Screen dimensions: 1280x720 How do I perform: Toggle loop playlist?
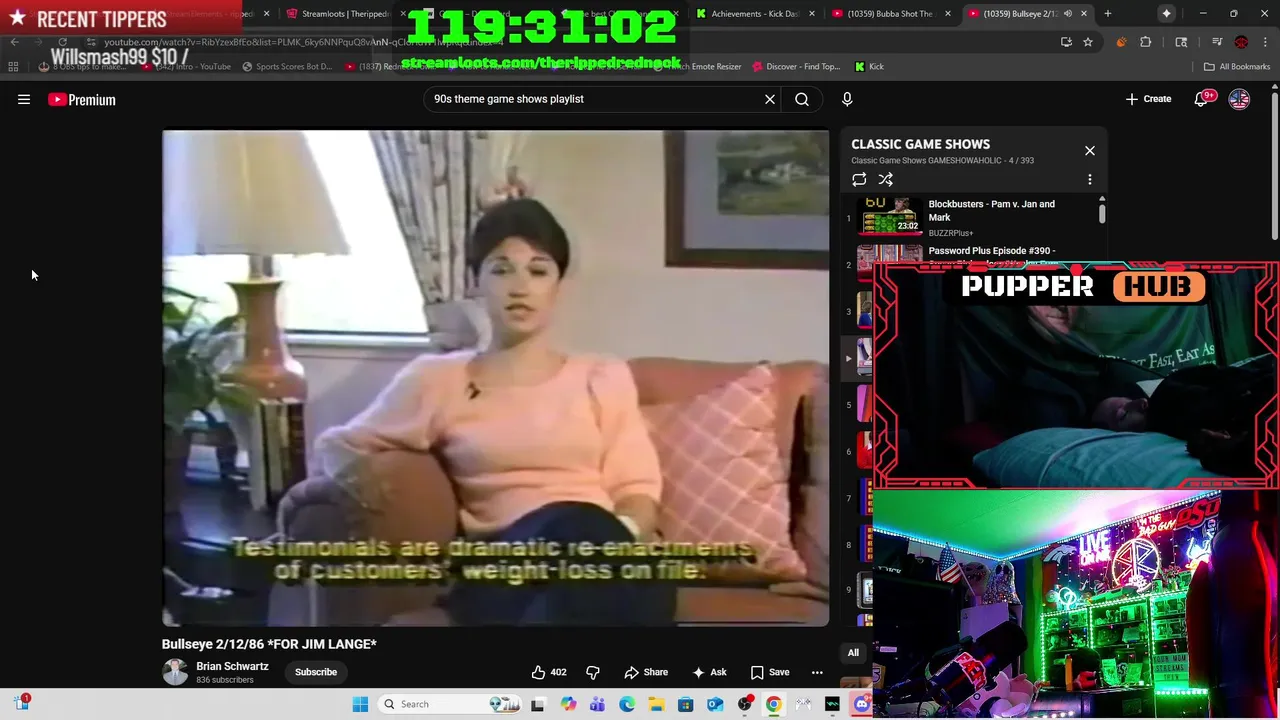coord(859,180)
